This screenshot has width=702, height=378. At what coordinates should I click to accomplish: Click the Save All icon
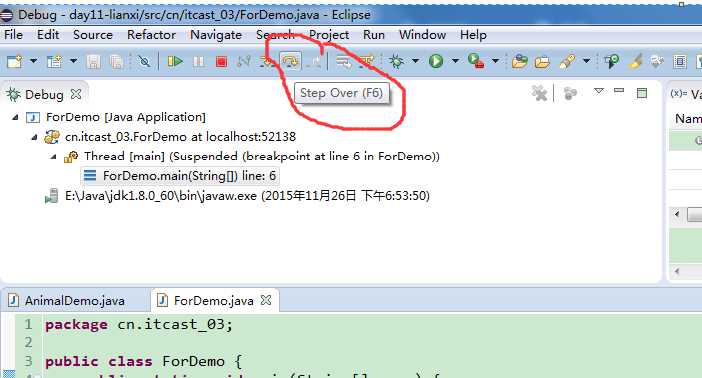[116, 61]
